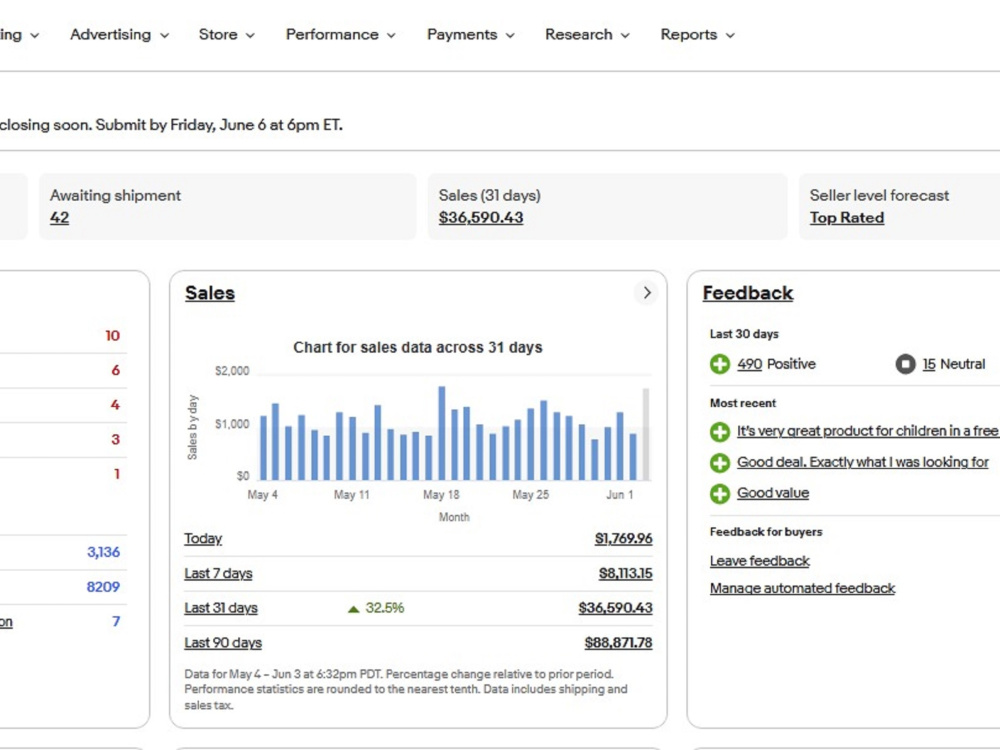Open the Sales heading link
1000x750 pixels.
click(x=210, y=293)
